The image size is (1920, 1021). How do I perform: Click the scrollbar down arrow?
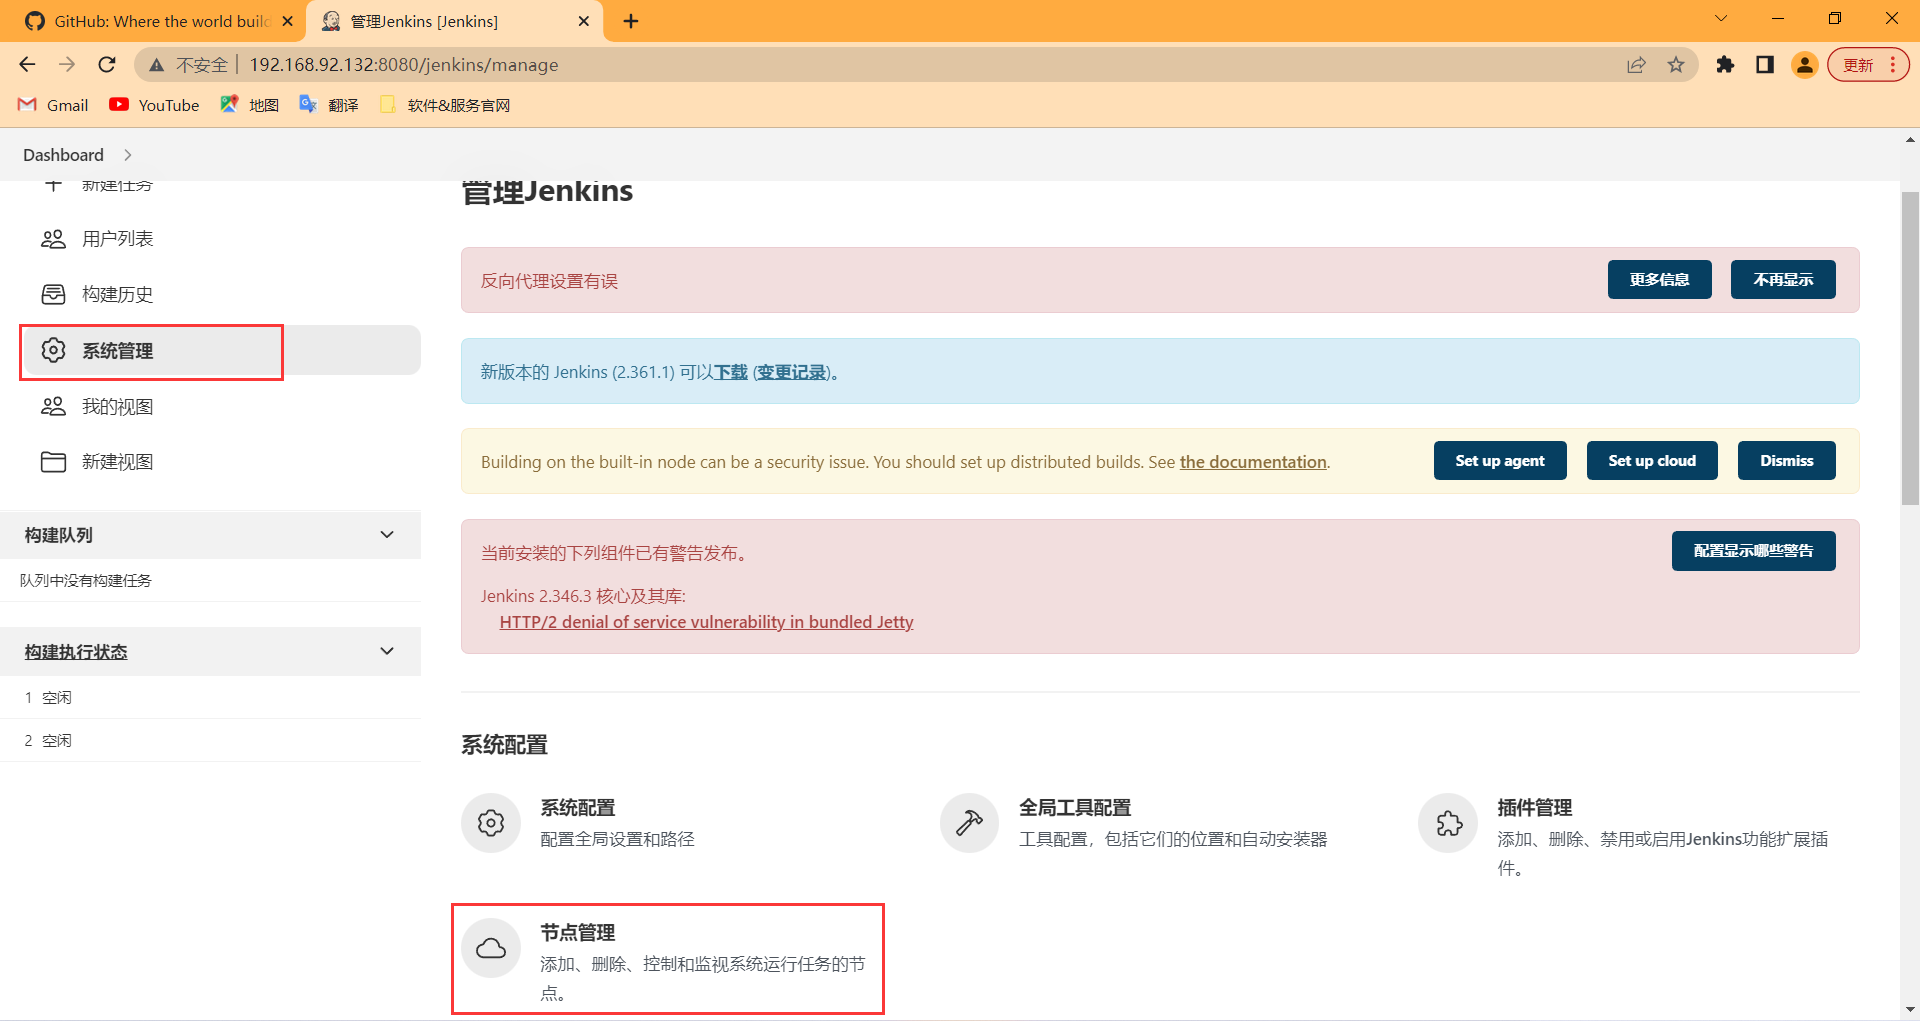tap(1910, 1010)
